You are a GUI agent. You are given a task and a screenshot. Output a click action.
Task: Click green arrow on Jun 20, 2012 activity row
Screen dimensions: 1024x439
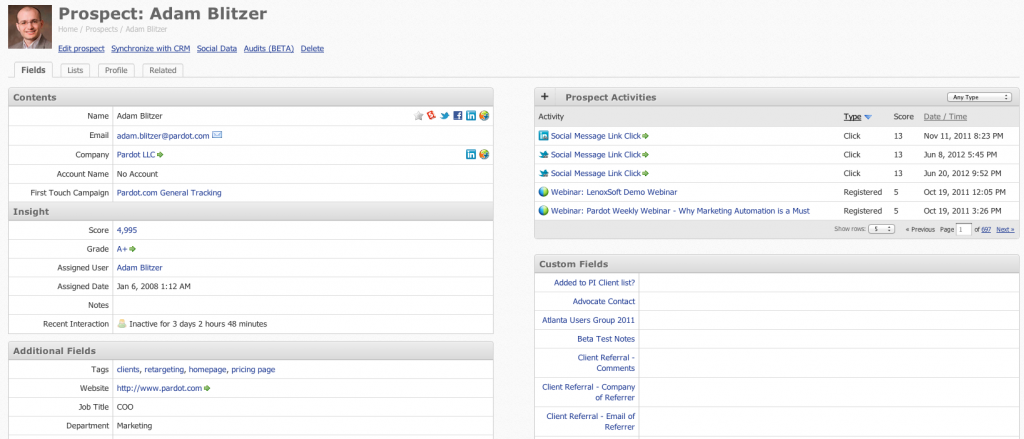coord(645,174)
